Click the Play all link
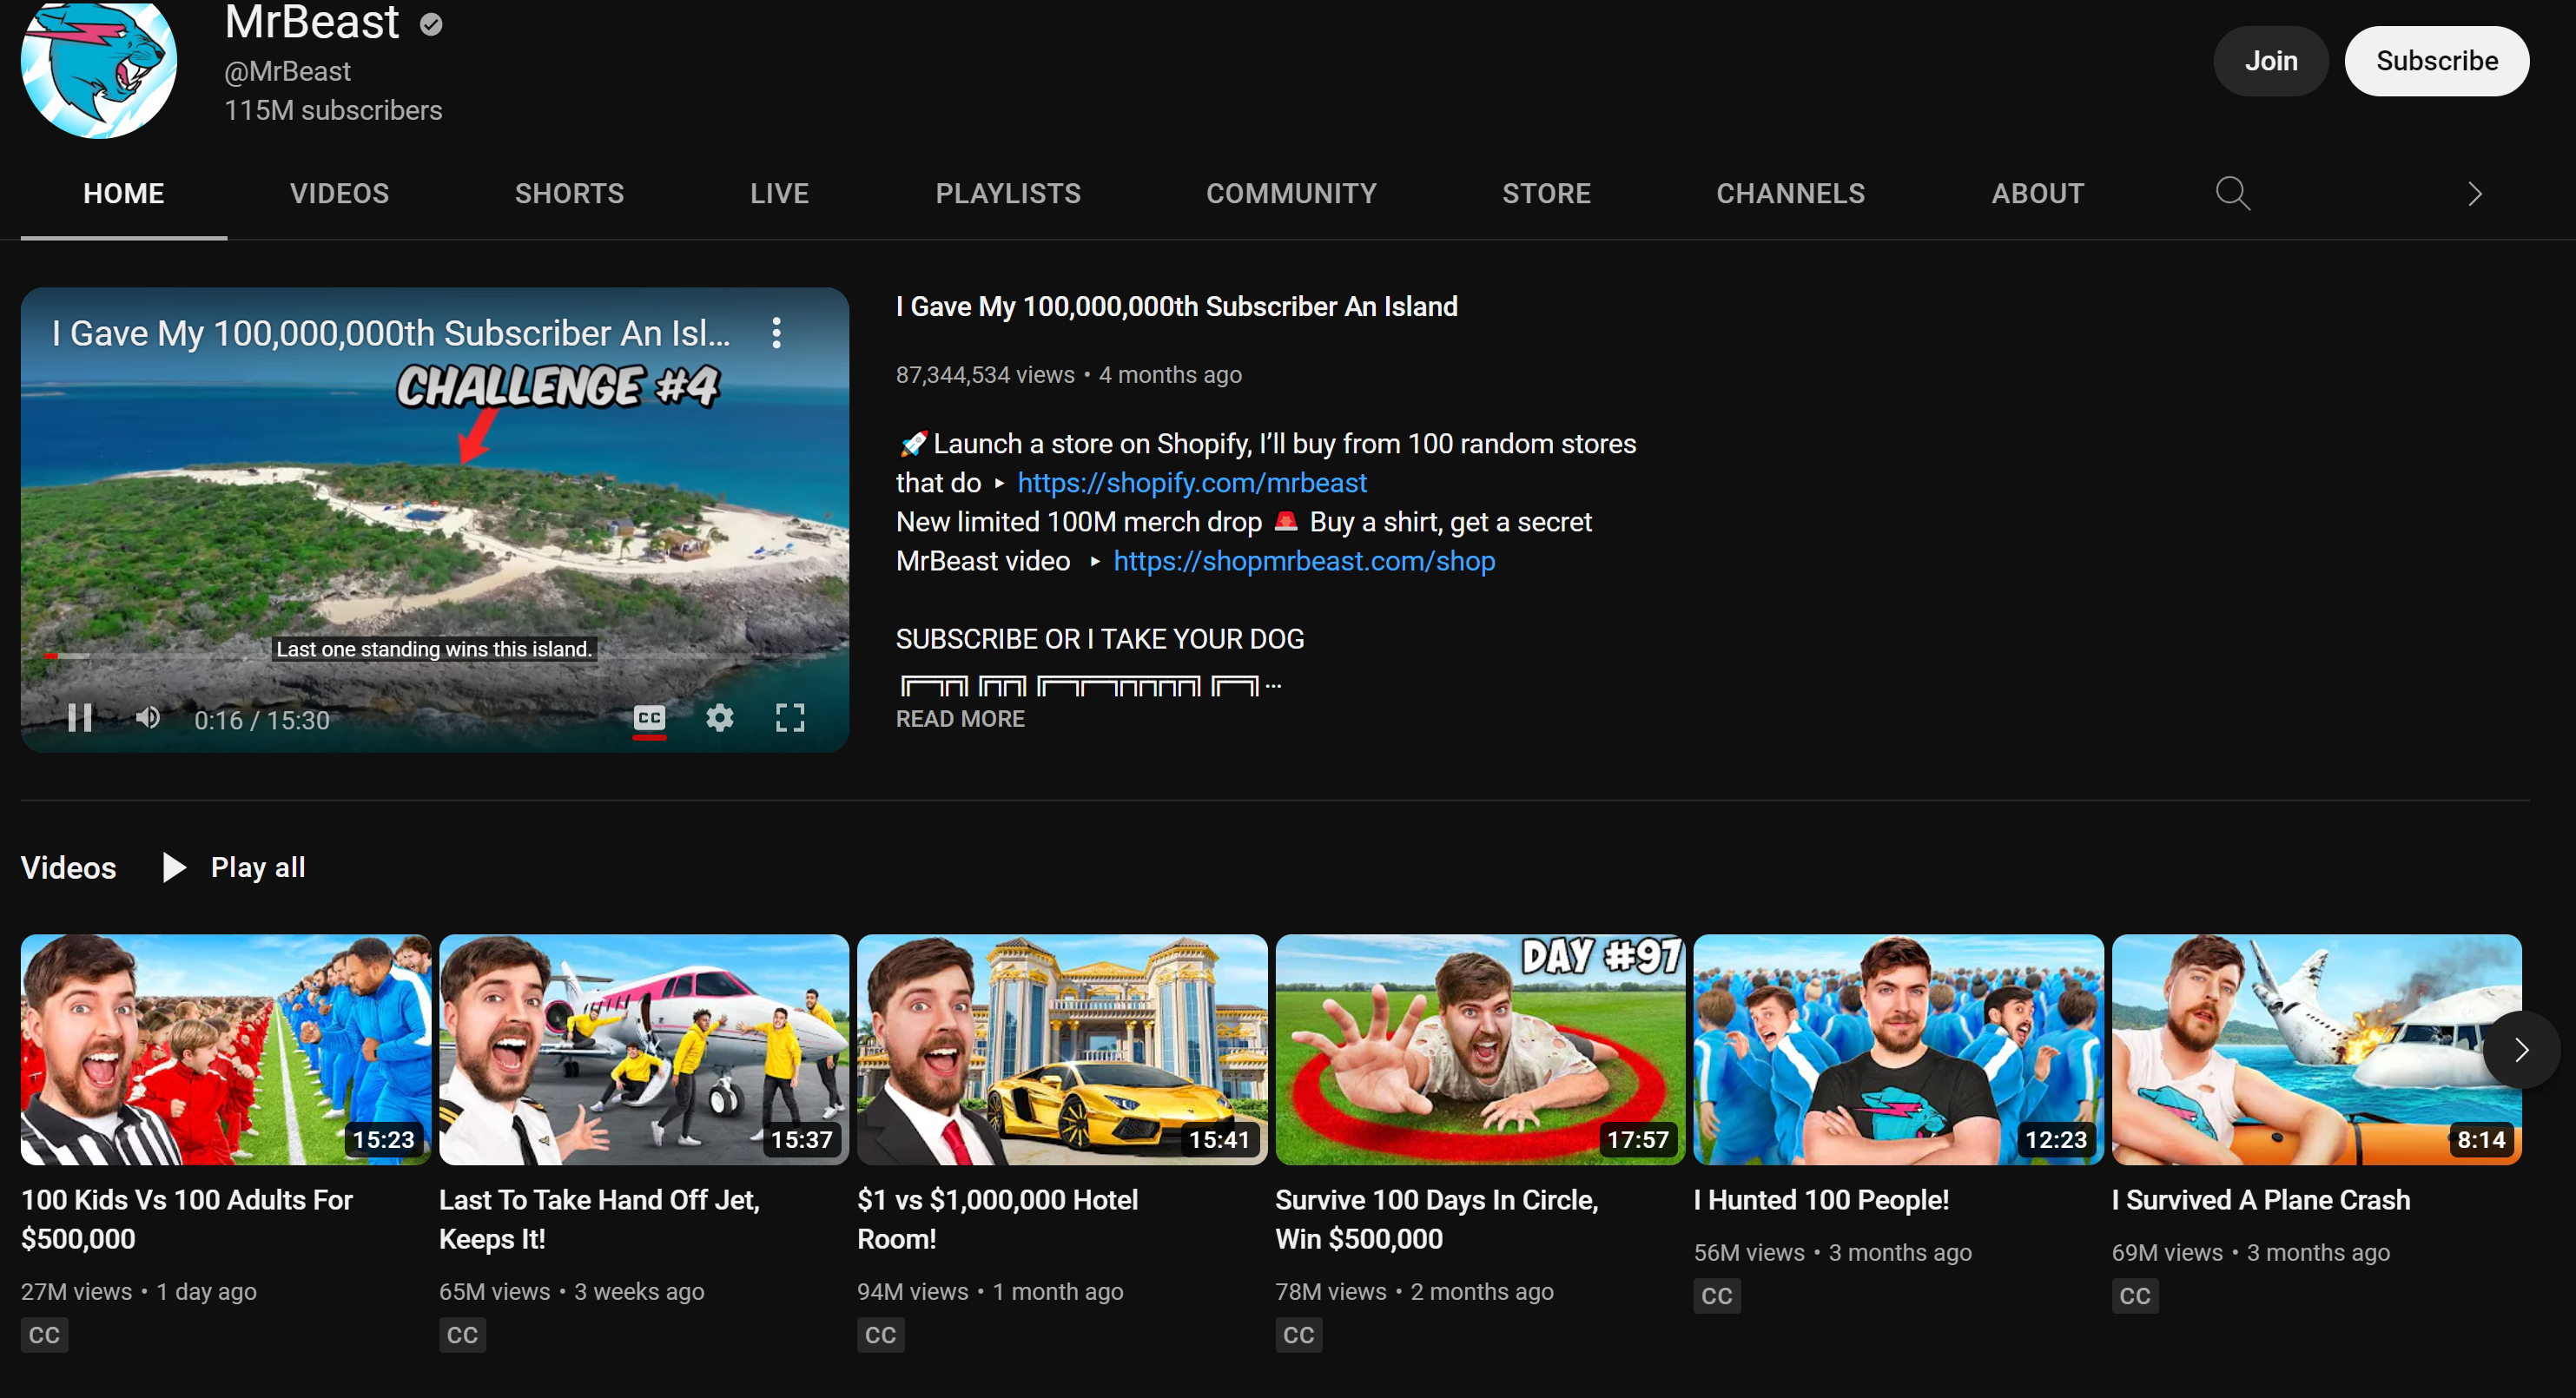The height and width of the screenshot is (1398, 2576). [x=258, y=867]
